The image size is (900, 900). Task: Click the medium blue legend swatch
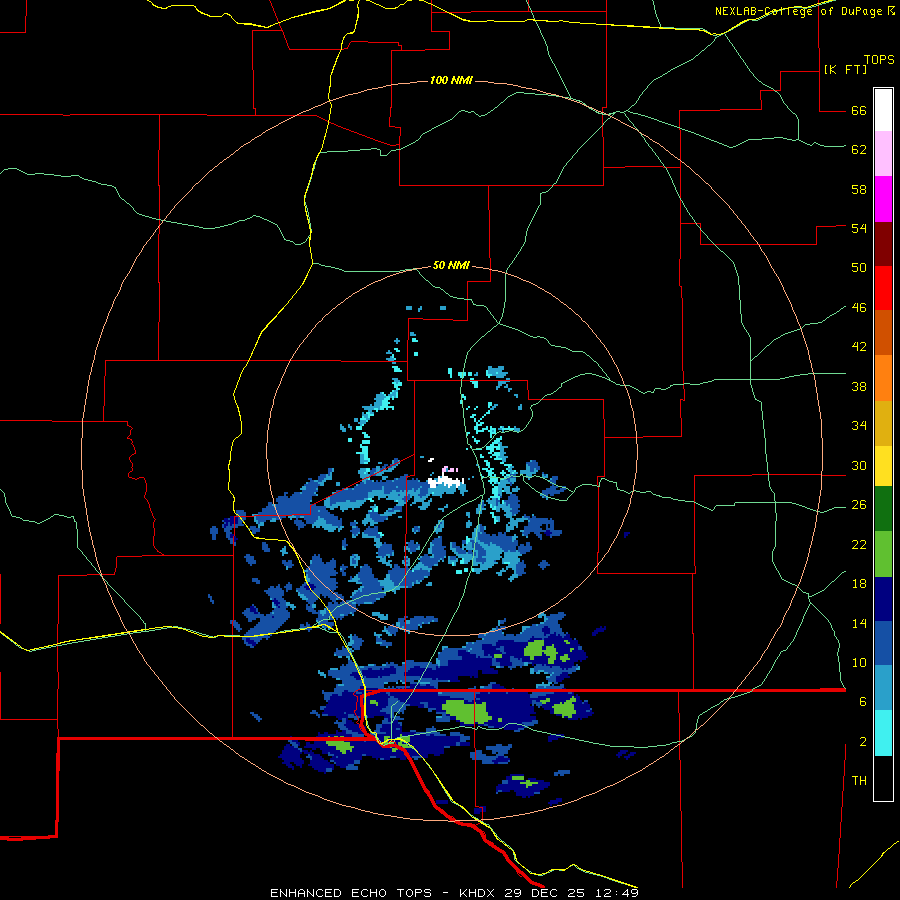click(883, 643)
